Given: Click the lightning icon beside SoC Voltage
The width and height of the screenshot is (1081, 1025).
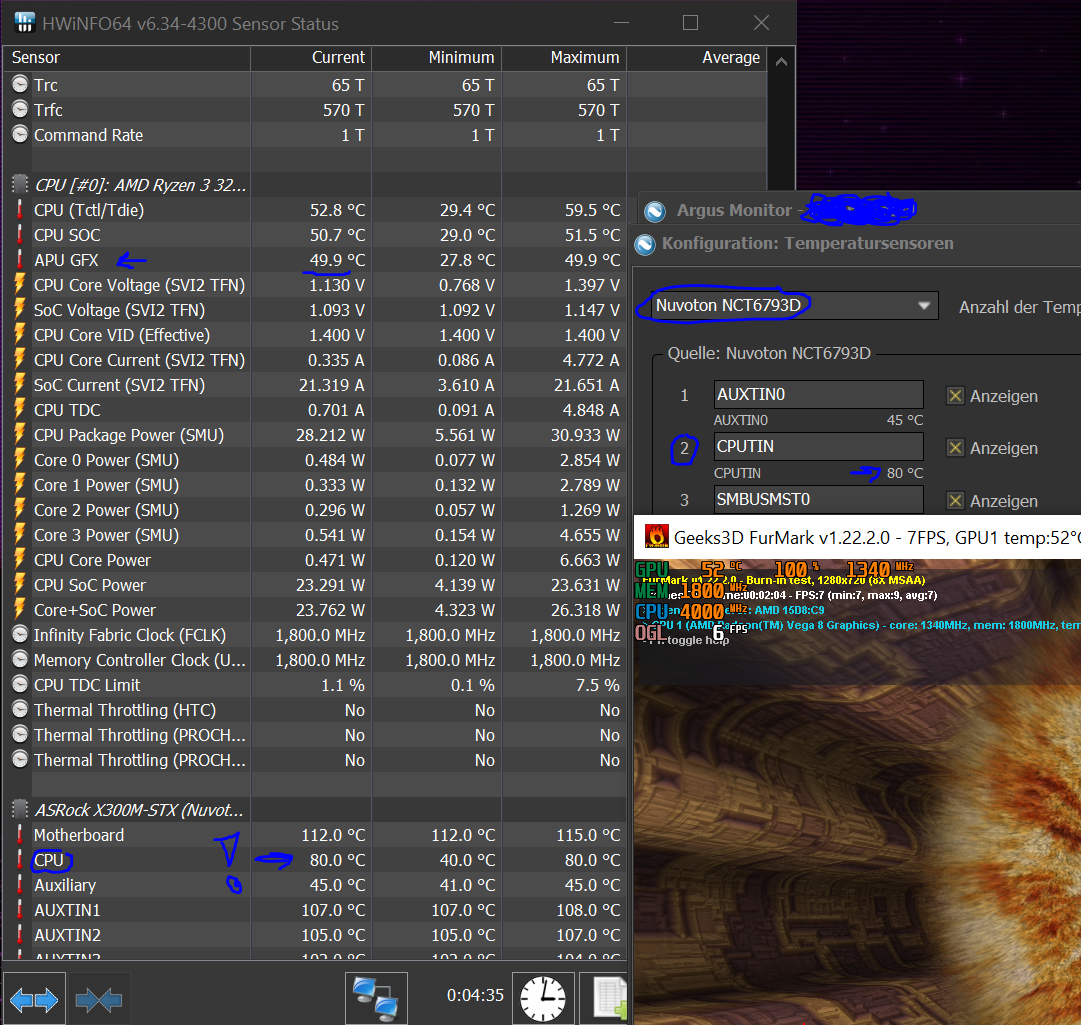Looking at the screenshot, I should (19, 309).
